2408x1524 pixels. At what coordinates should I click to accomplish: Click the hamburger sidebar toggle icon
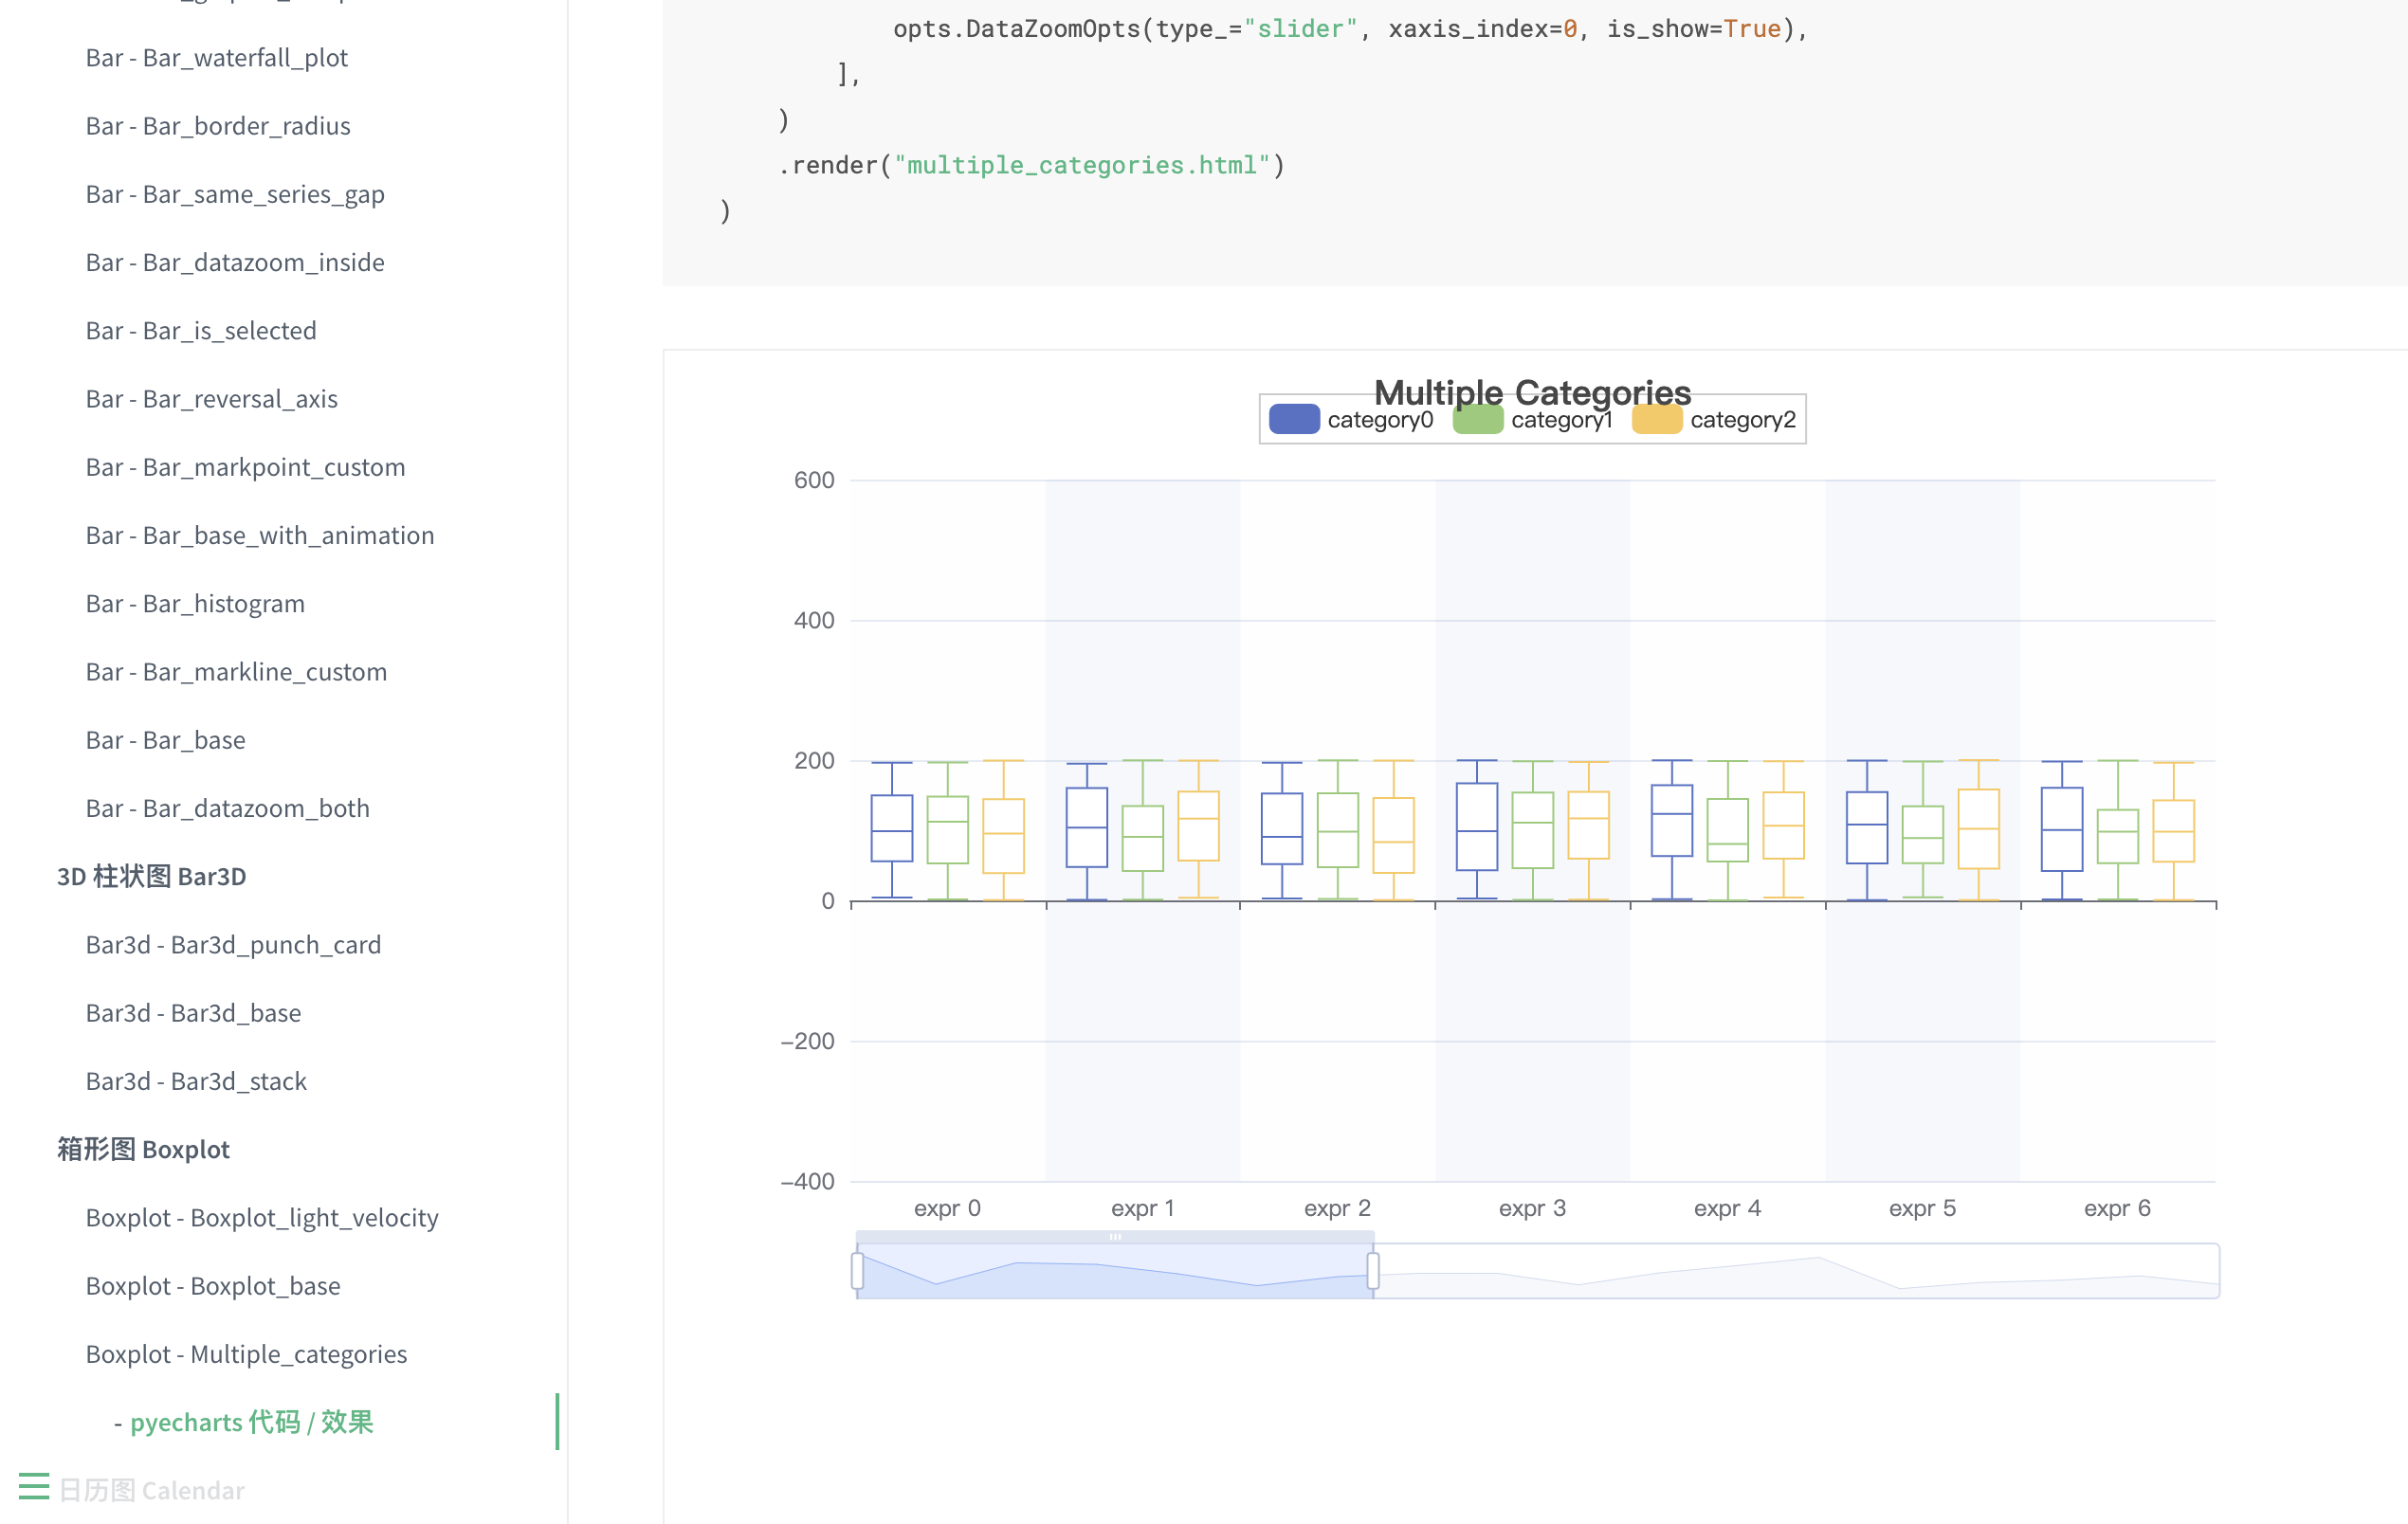pyautogui.click(x=34, y=1486)
